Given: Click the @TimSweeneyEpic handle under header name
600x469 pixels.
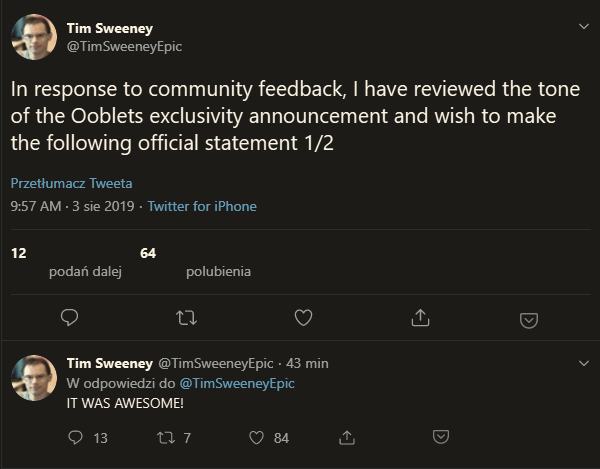Looking at the screenshot, I should coord(124,46).
